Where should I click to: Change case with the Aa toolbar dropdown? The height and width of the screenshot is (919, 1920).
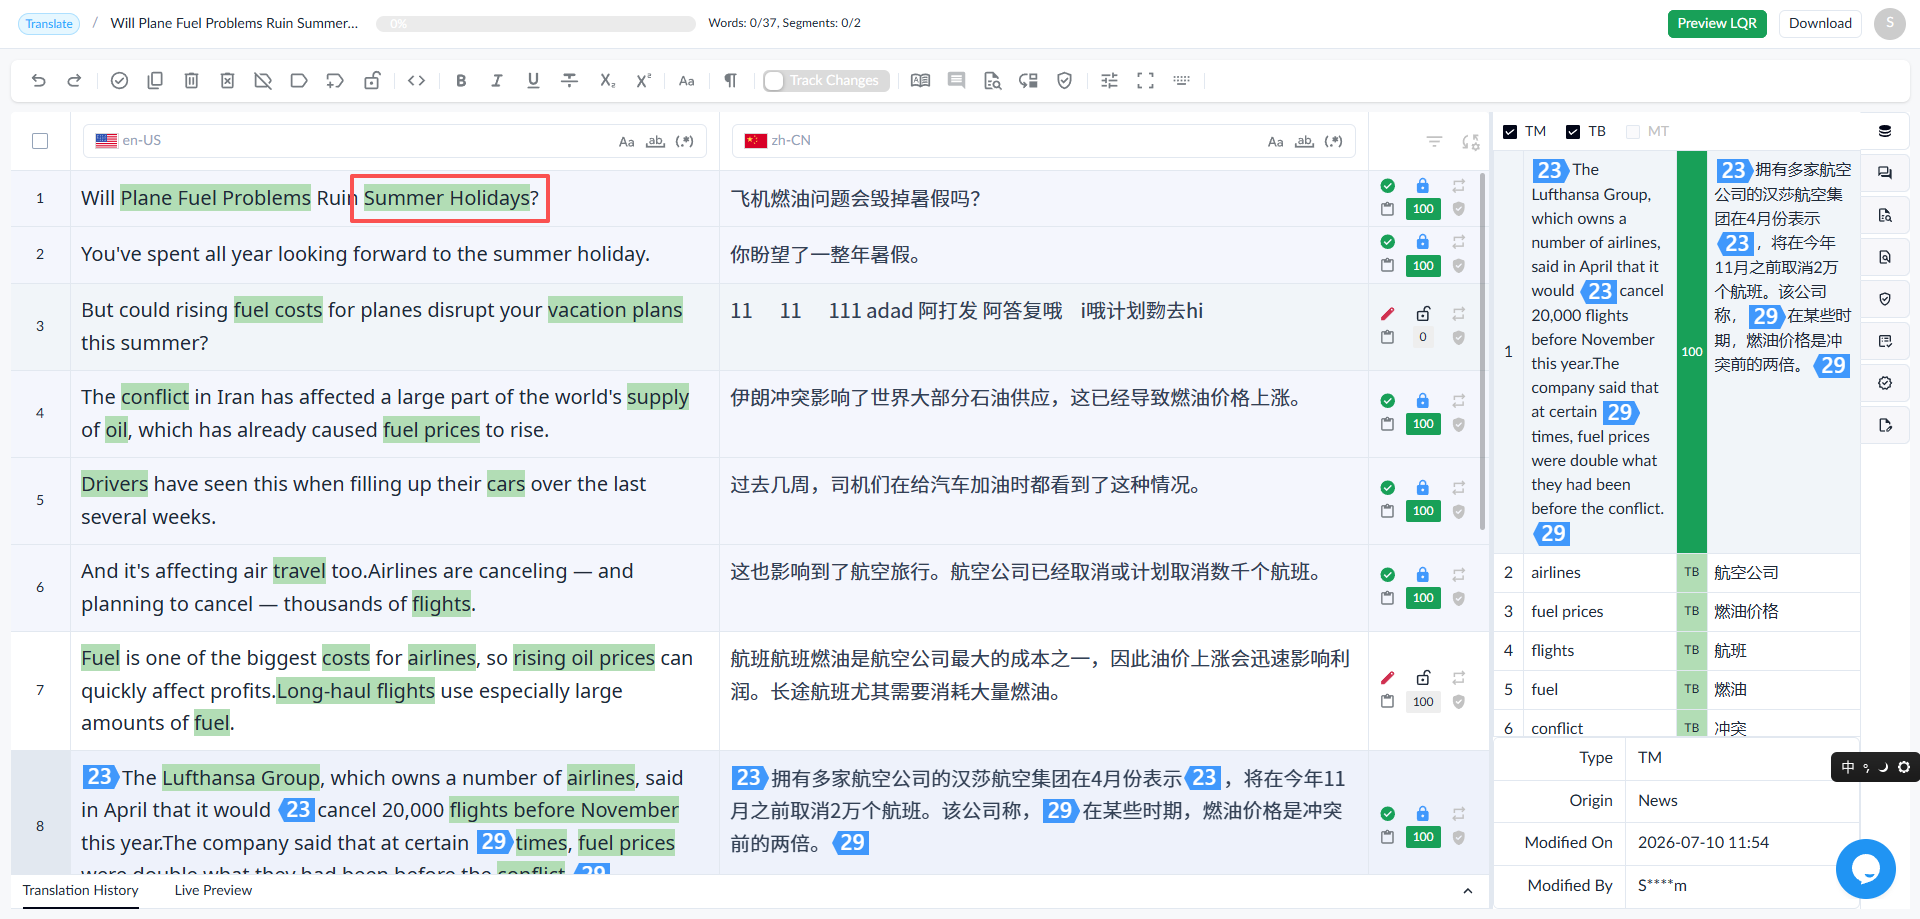tap(687, 81)
